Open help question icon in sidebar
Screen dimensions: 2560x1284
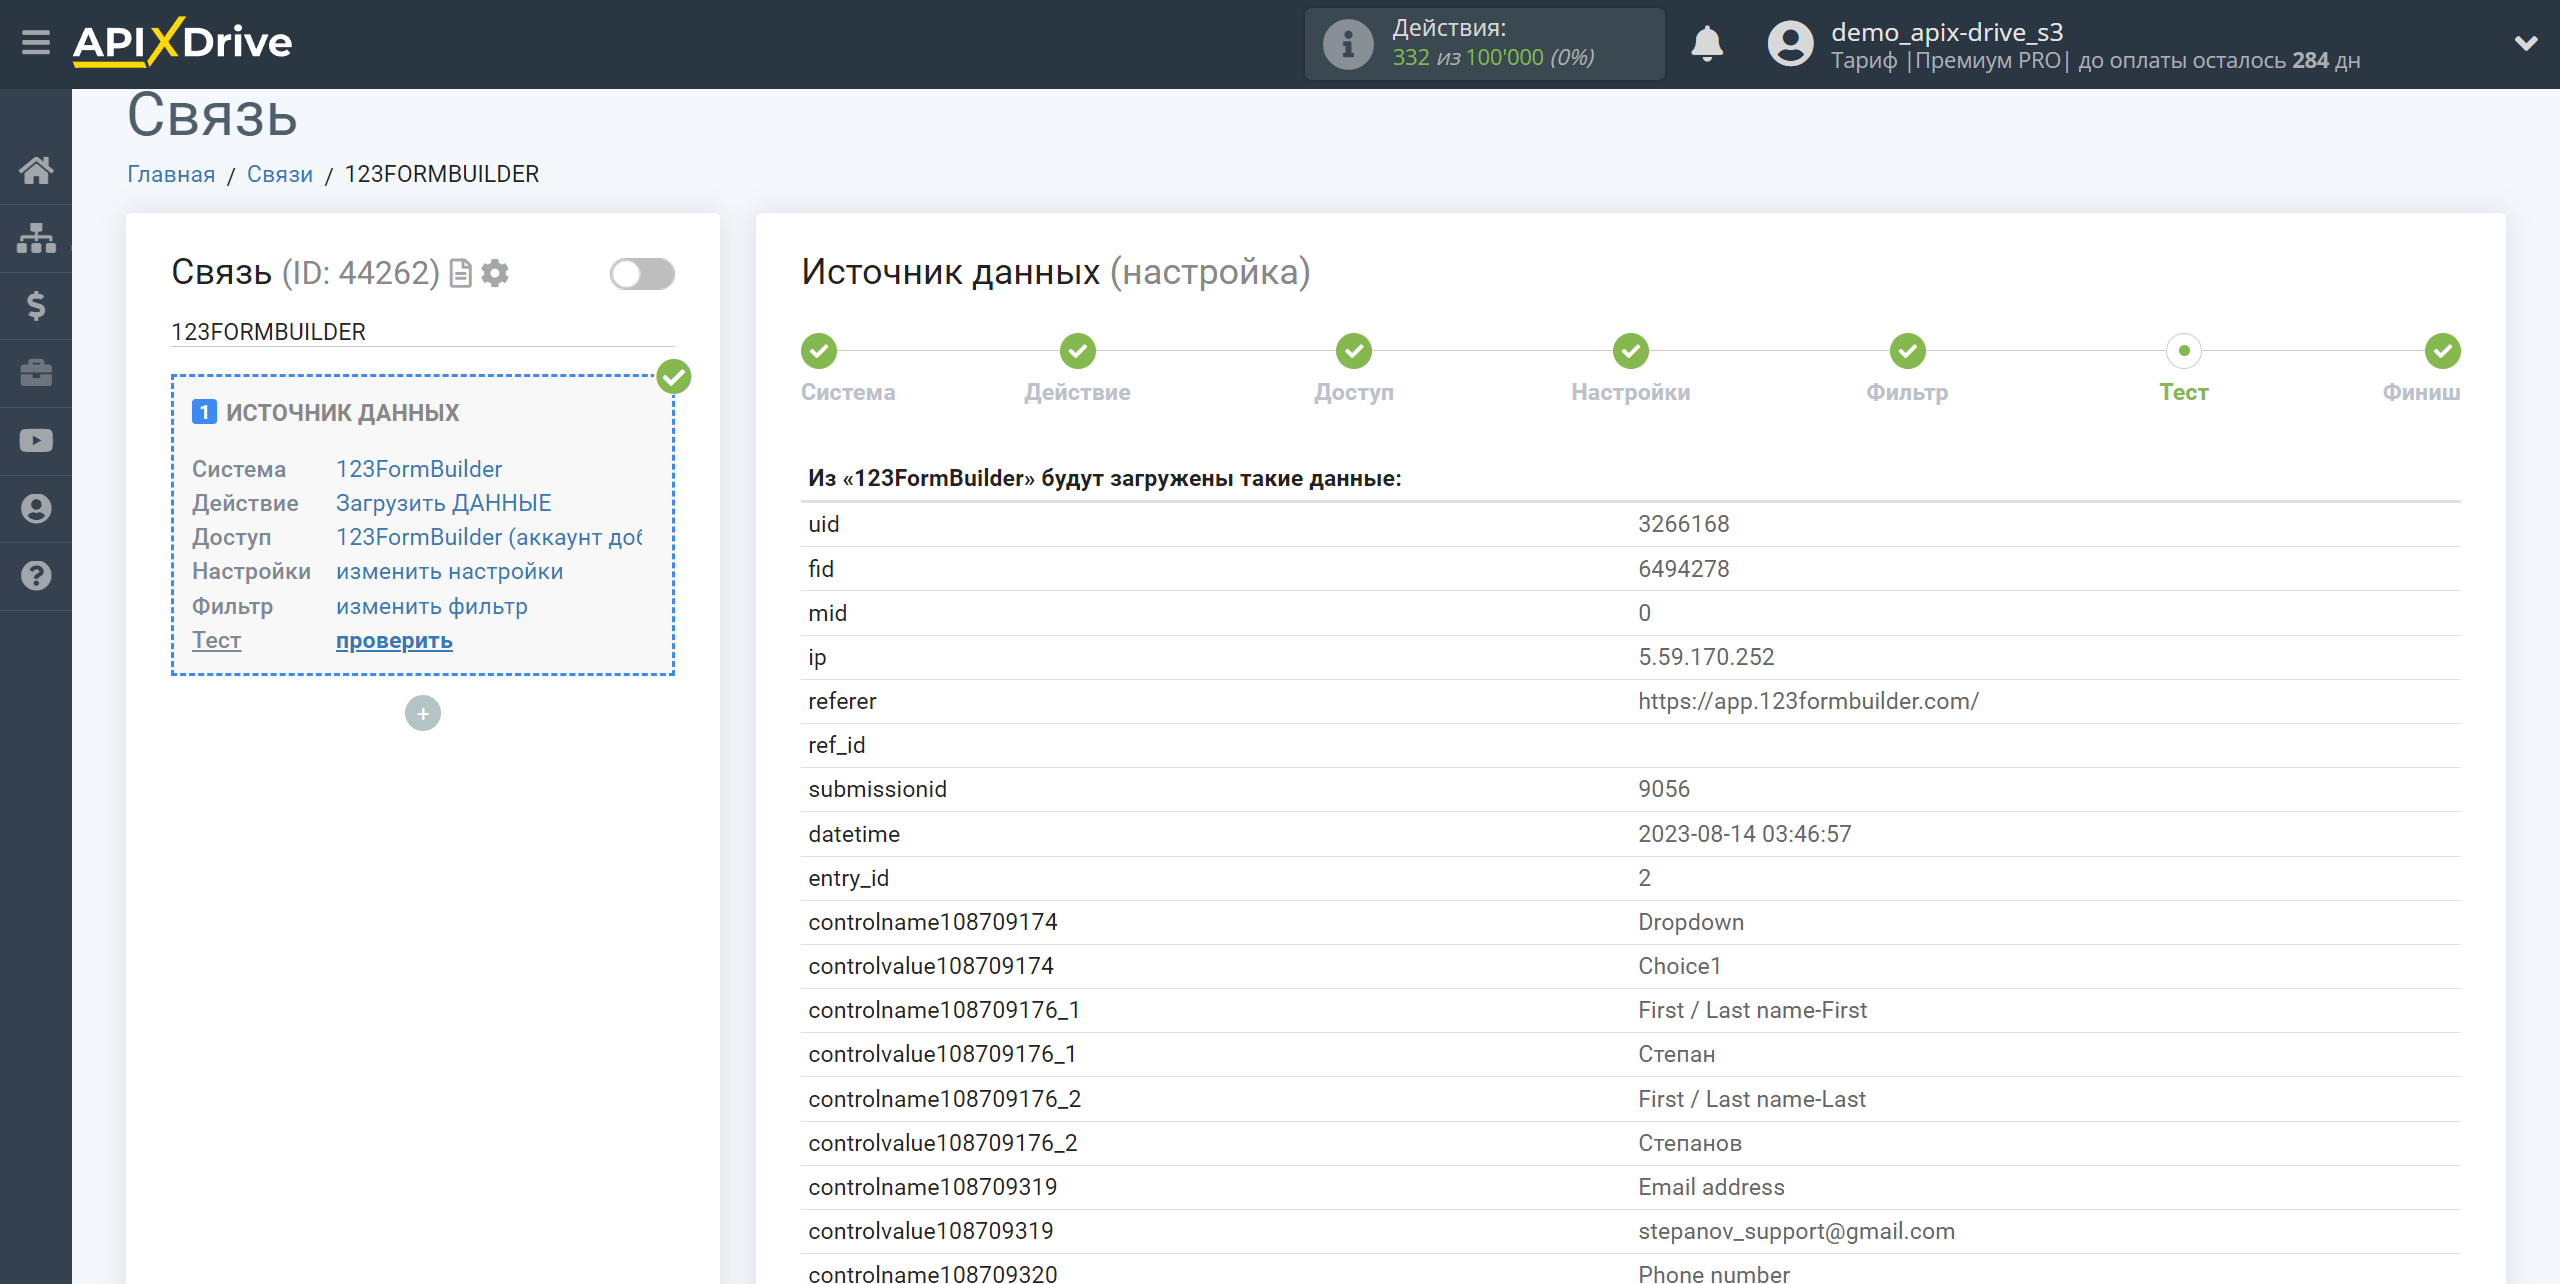36,576
